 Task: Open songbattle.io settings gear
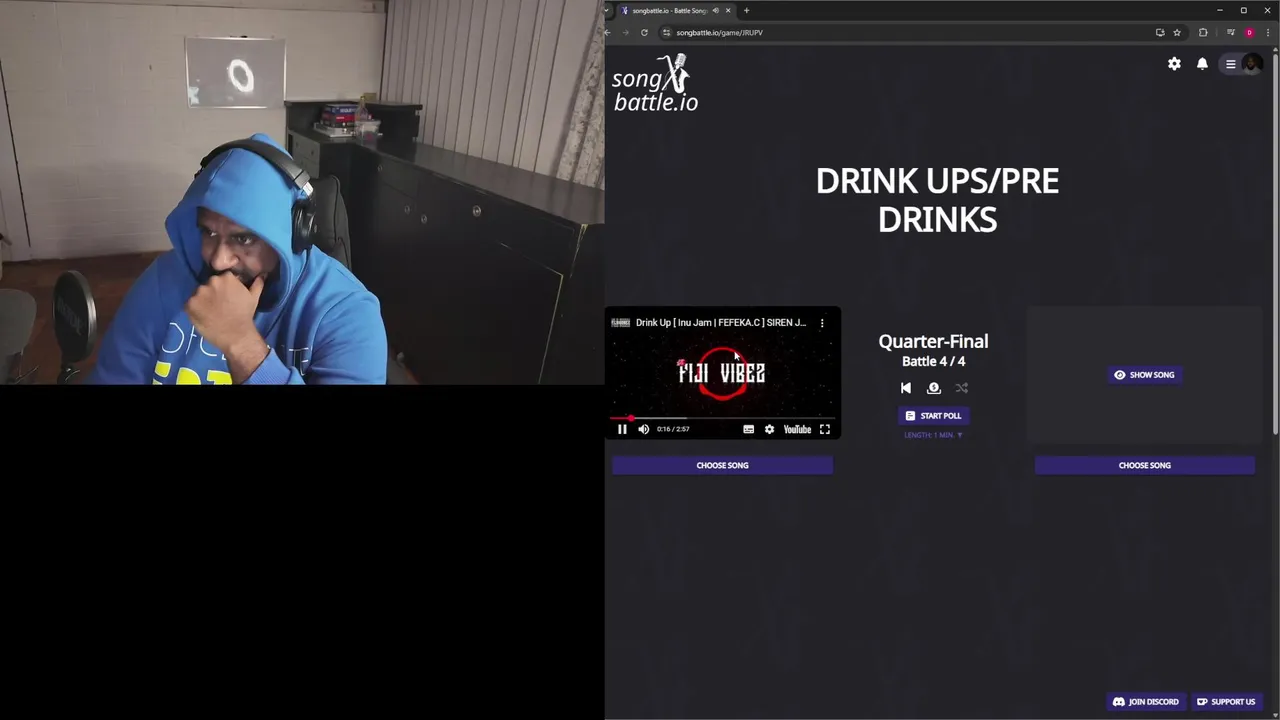[1174, 64]
